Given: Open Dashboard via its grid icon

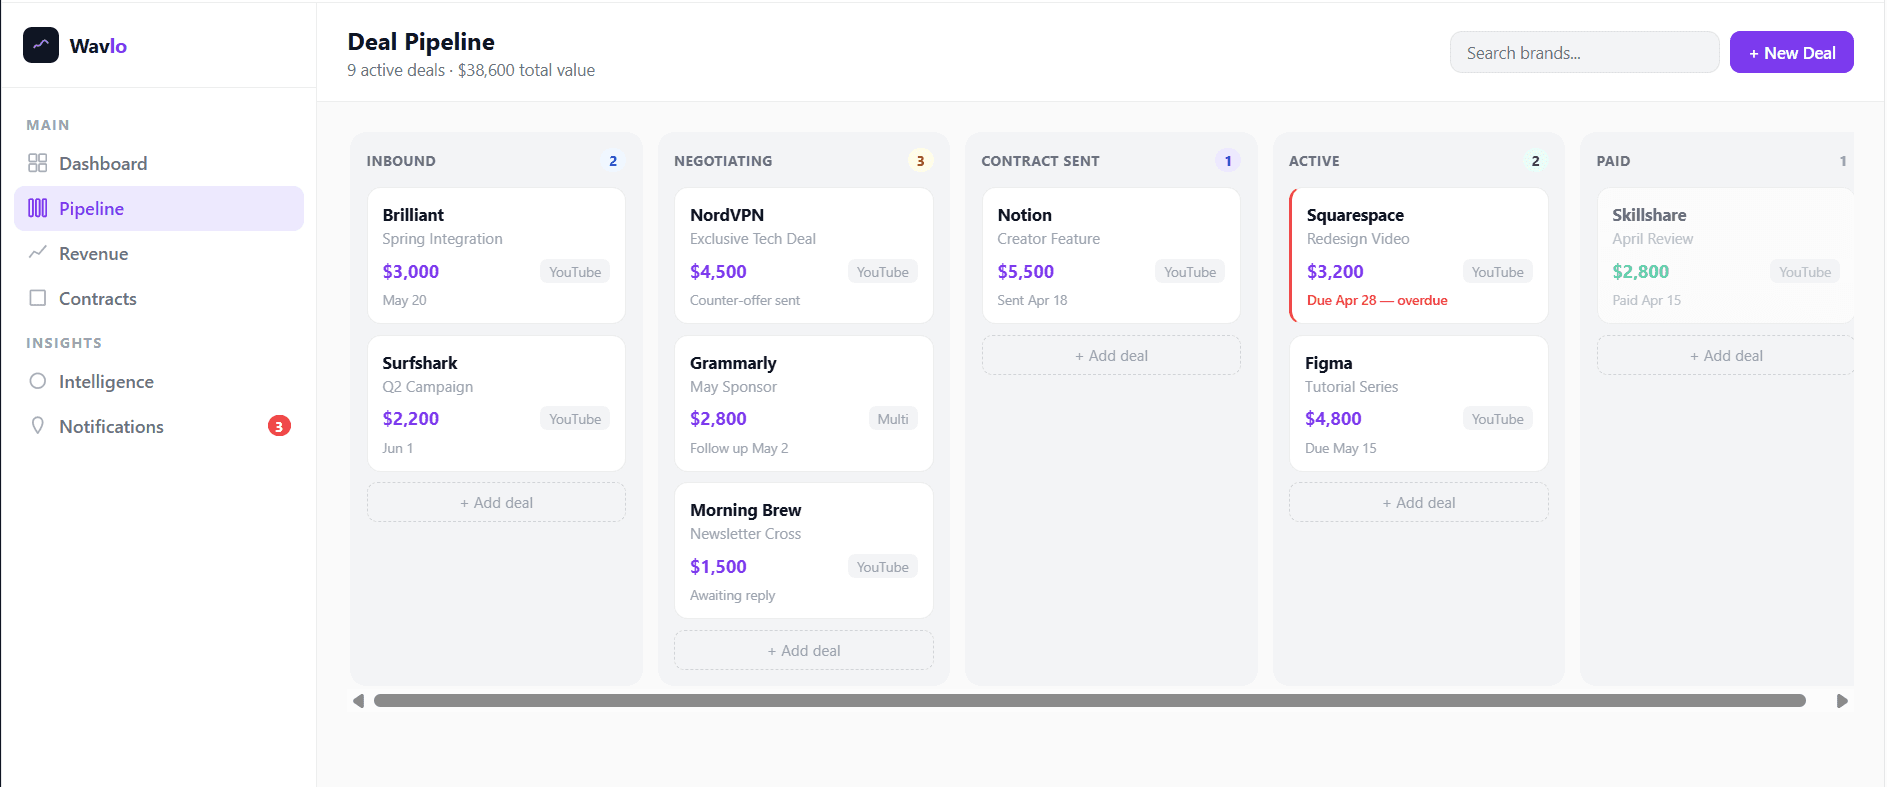Looking at the screenshot, I should [x=38, y=163].
